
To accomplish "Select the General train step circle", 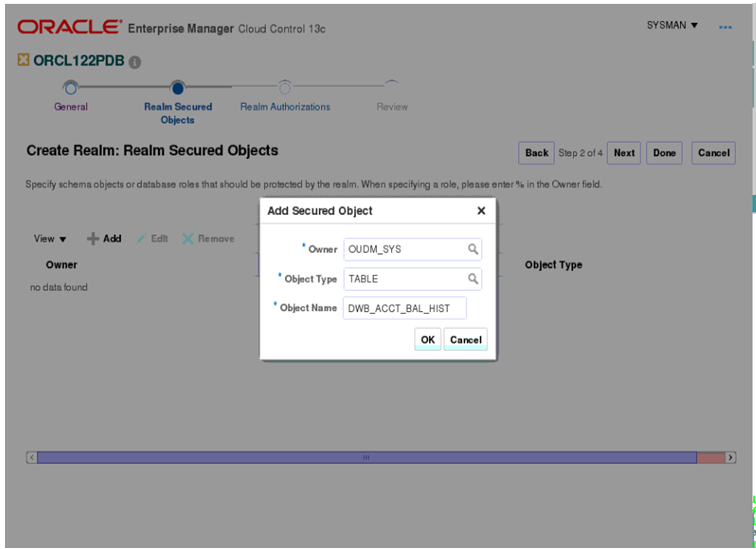I will point(70,88).
